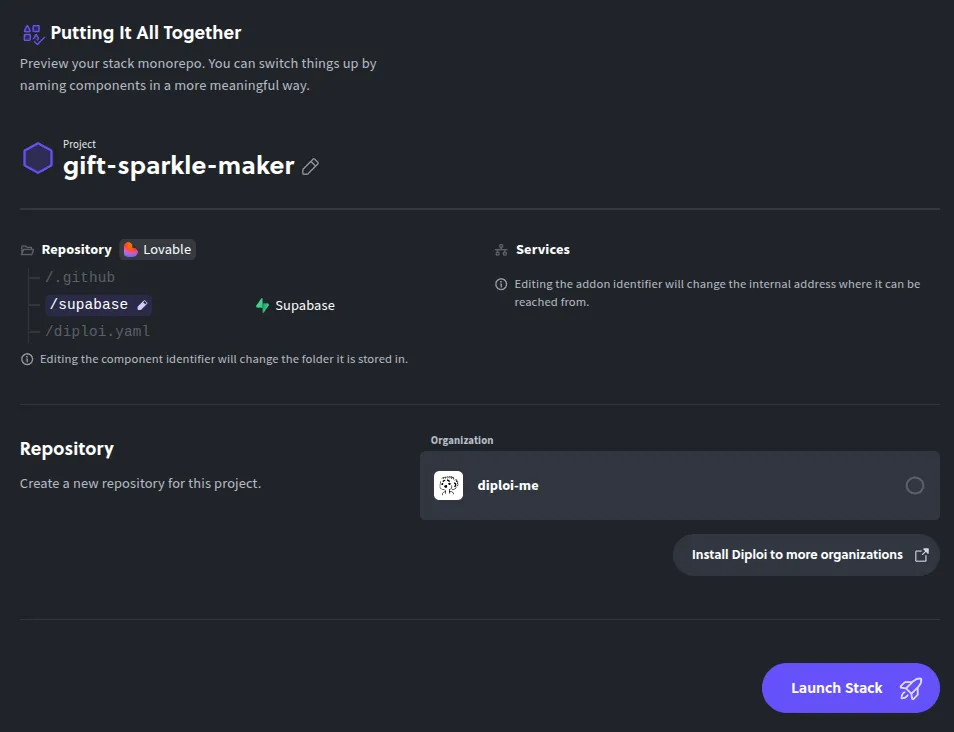Image resolution: width=954 pixels, height=732 pixels.
Task: Click the hexagon project icon
Action: point(38,158)
